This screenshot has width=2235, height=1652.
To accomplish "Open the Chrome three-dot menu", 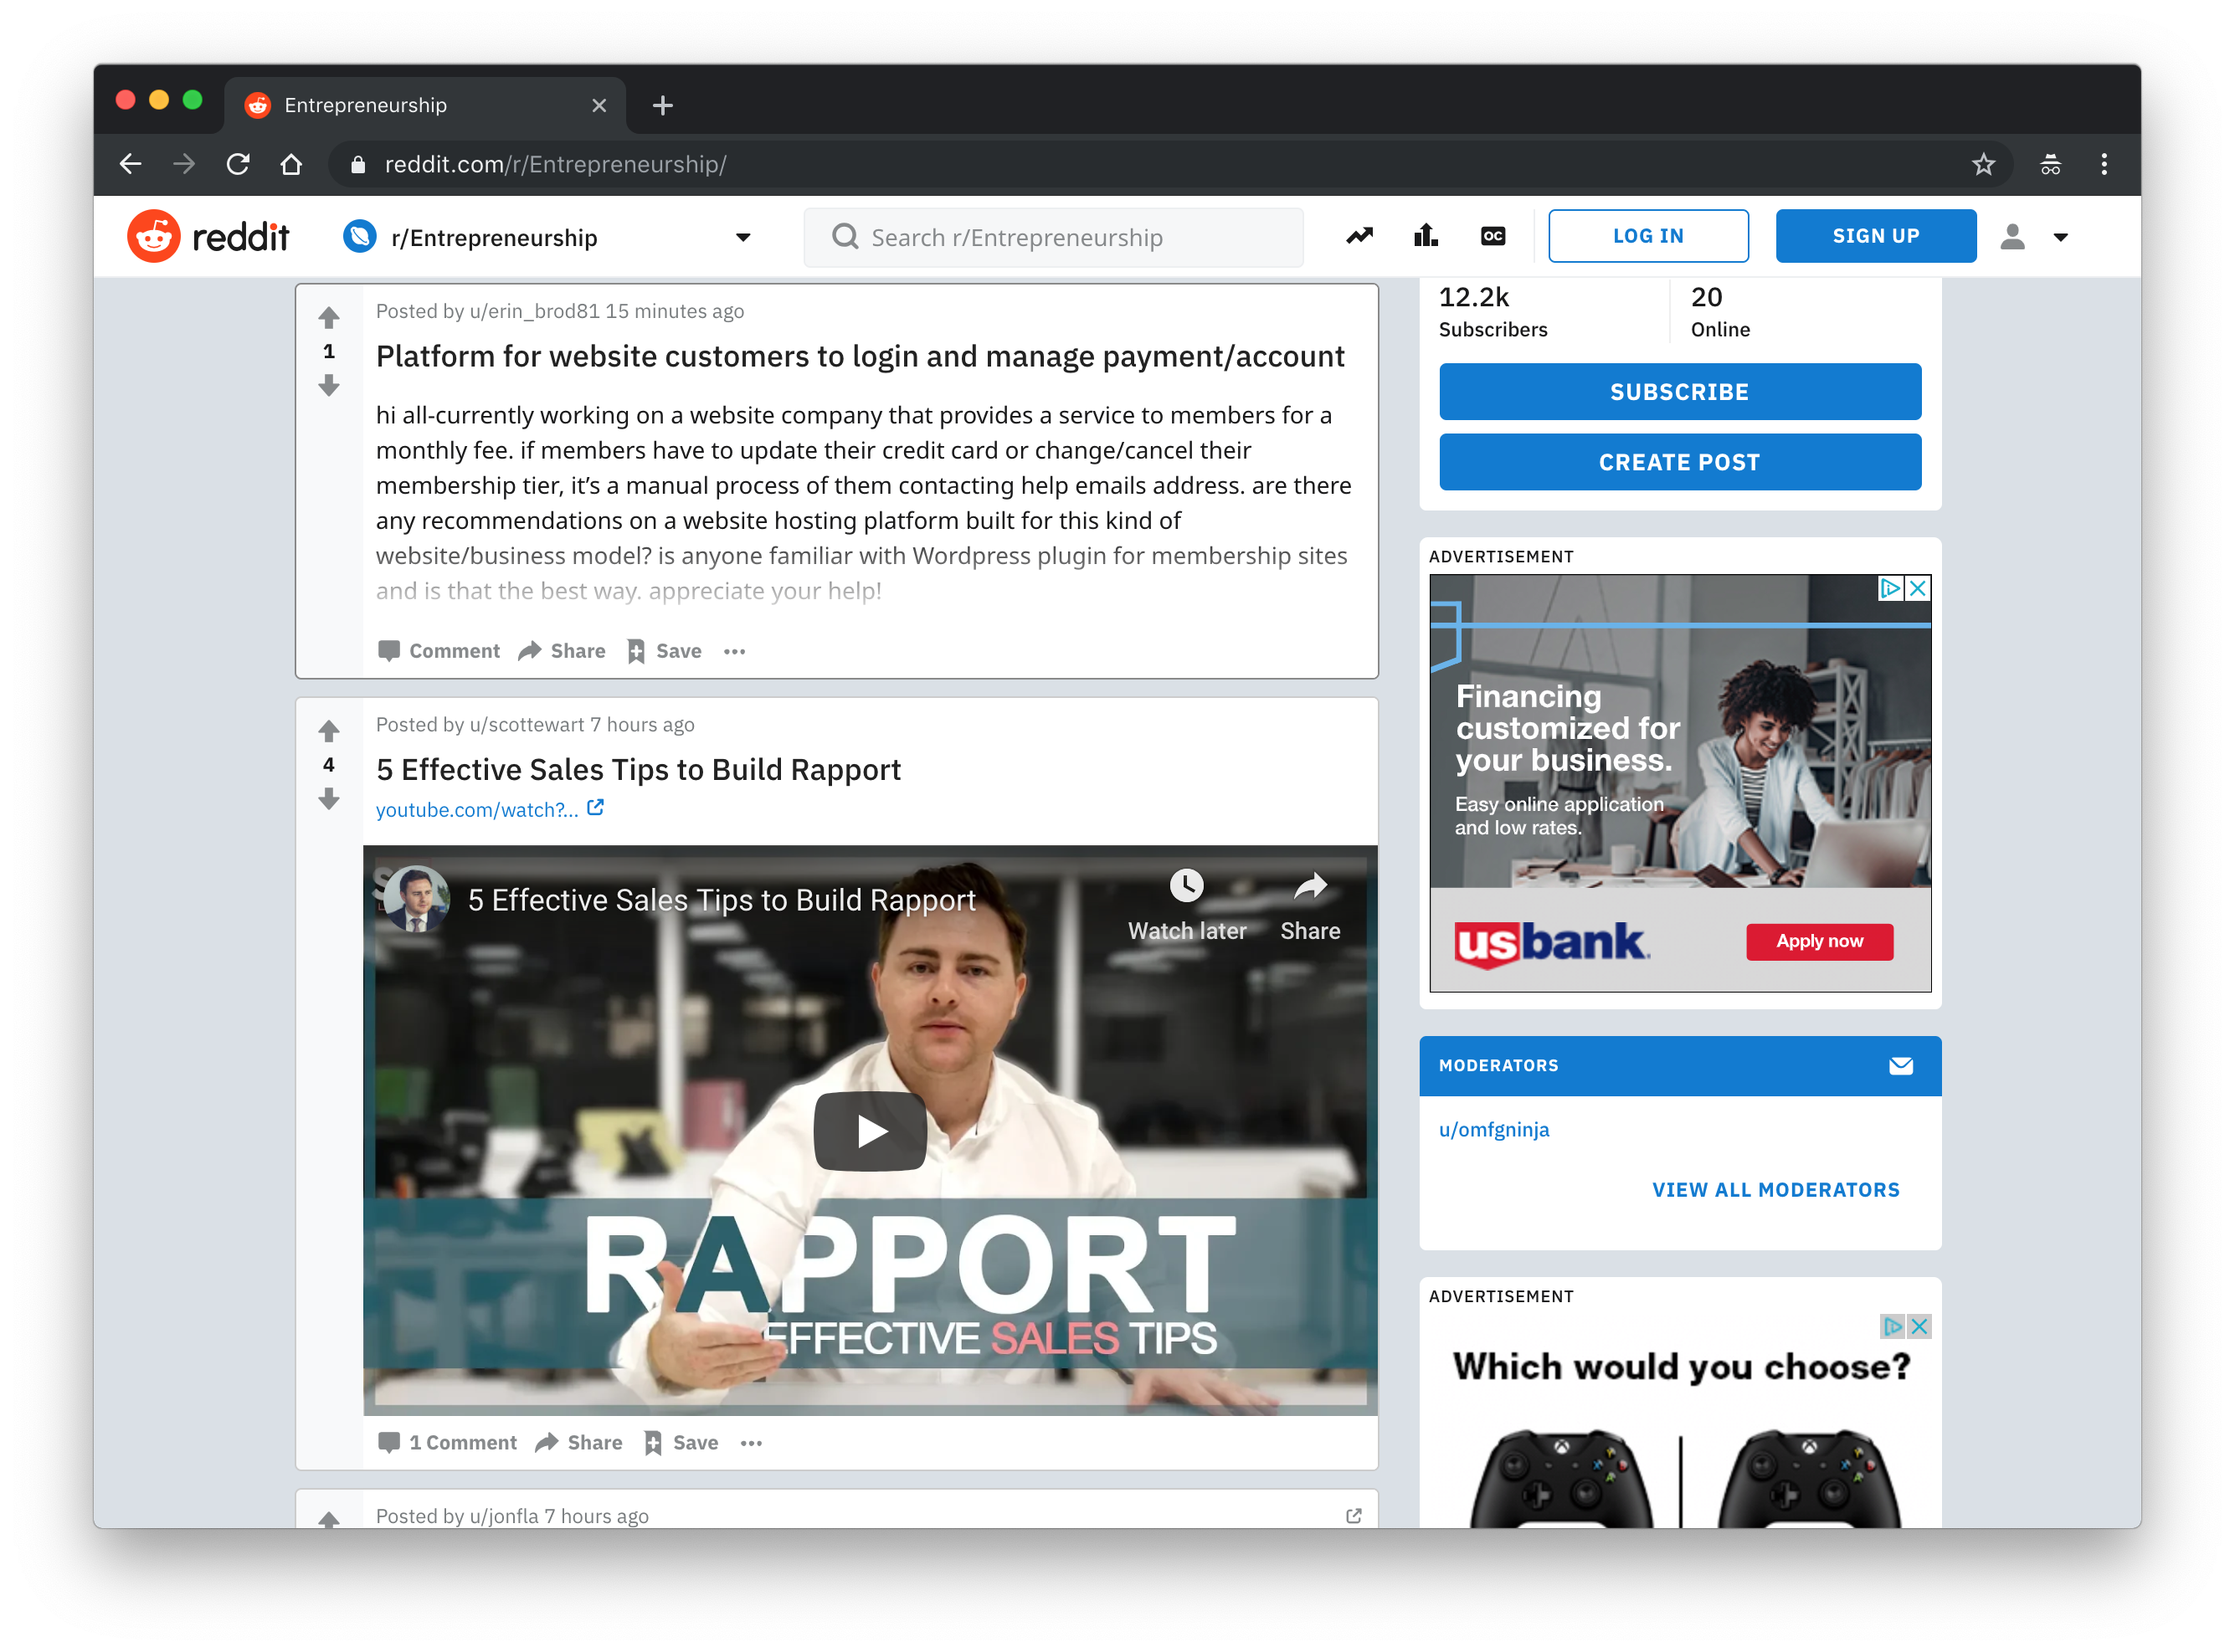I will 2104,164.
